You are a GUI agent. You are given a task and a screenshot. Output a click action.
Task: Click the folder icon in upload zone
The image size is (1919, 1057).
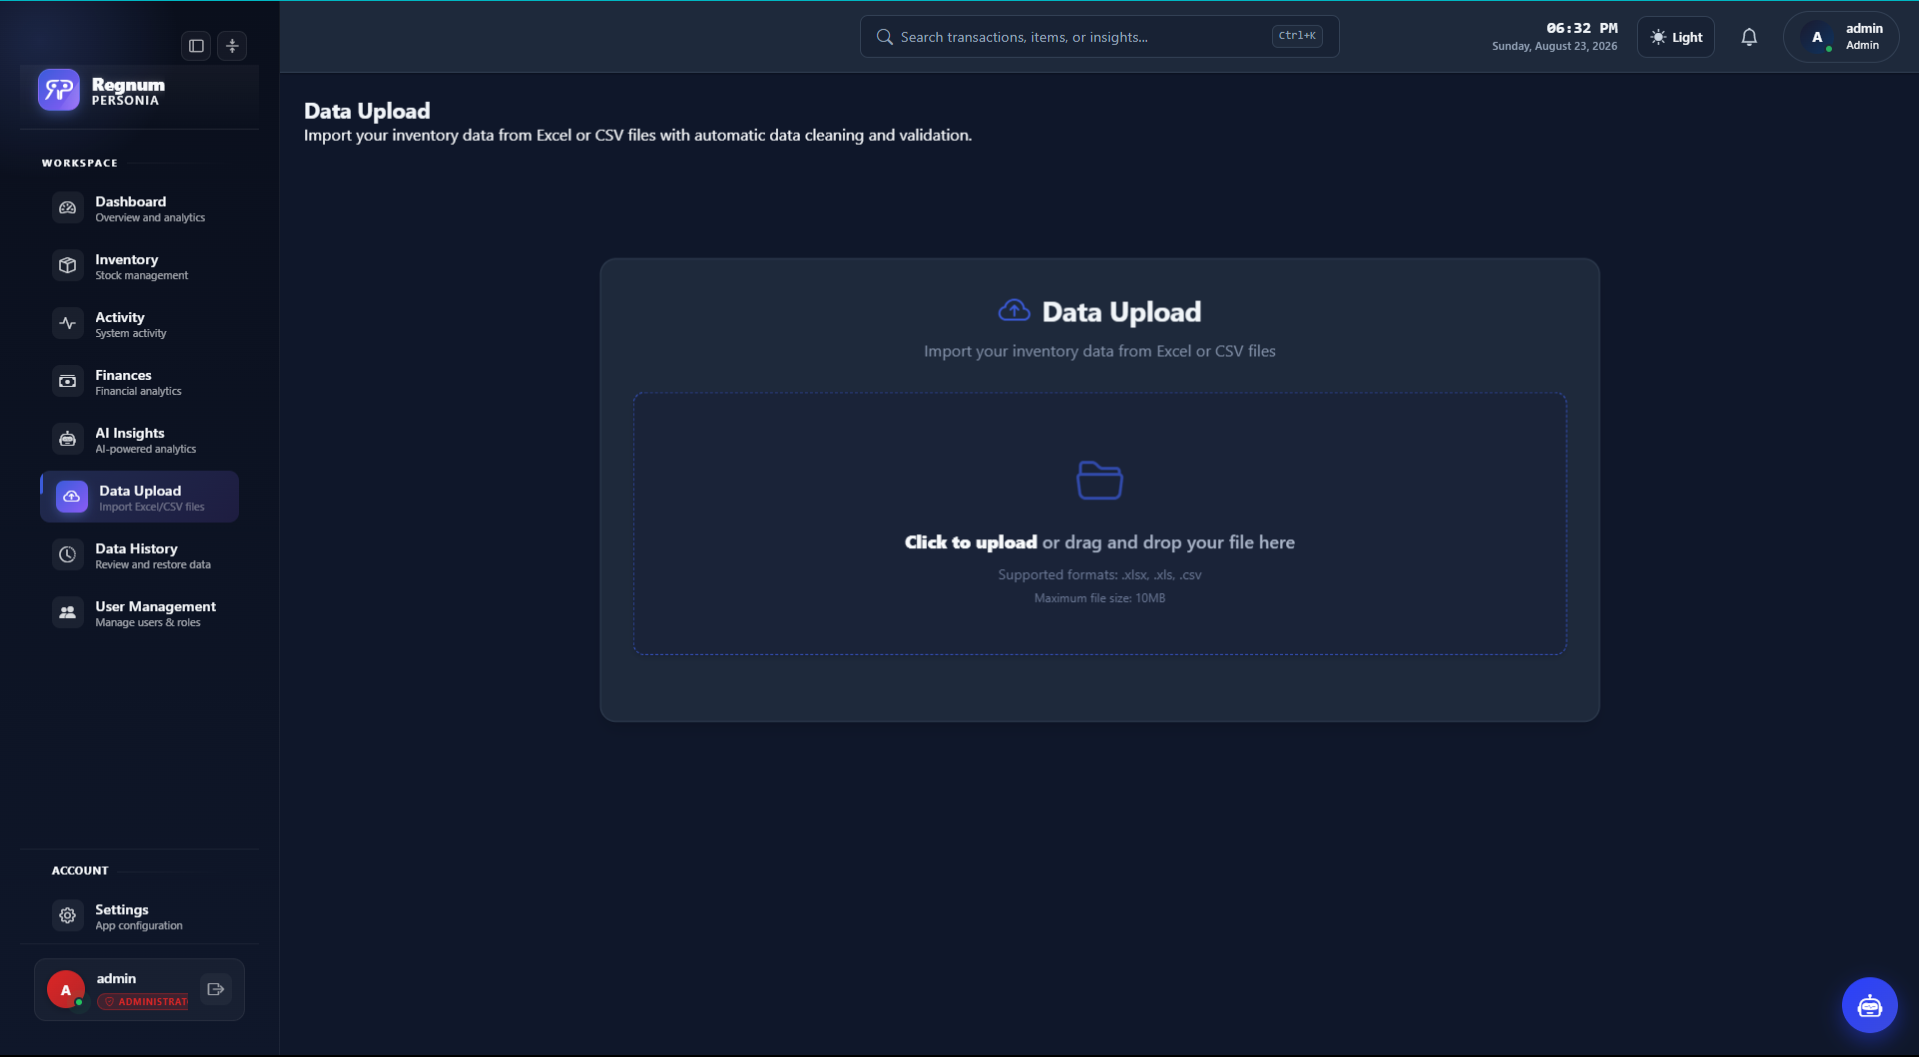[1099, 481]
